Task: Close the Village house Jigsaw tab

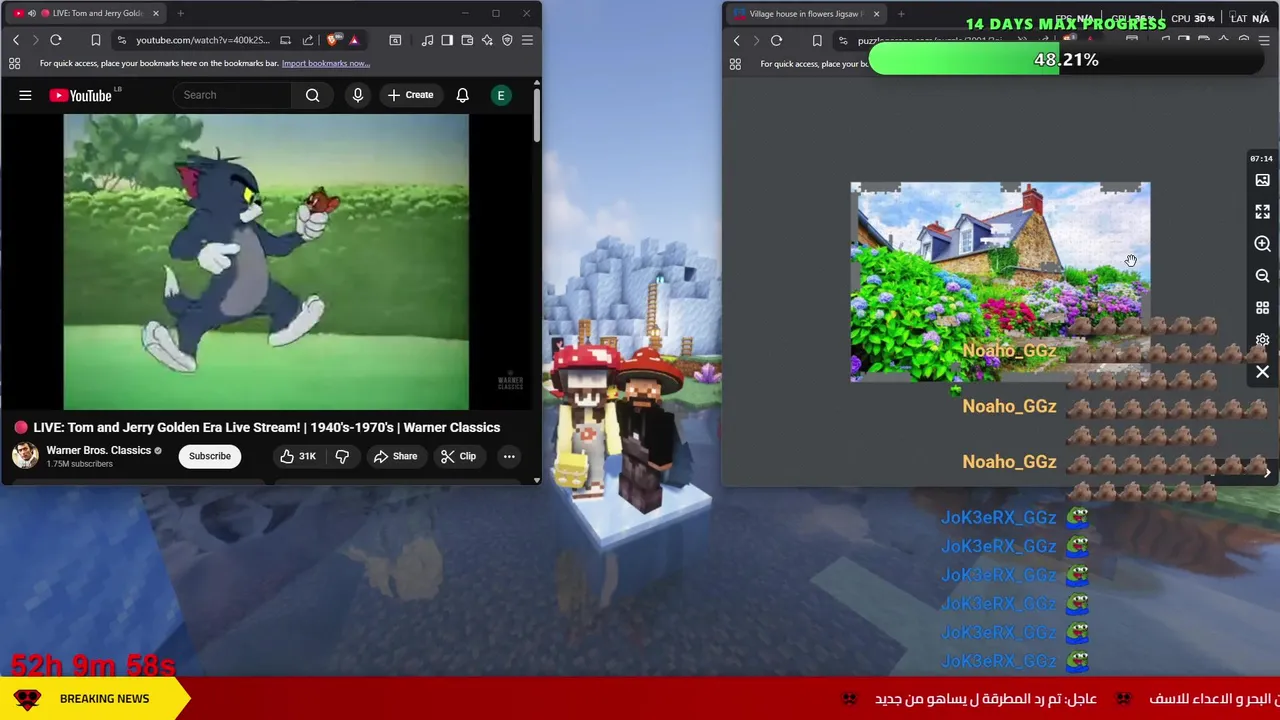Action: [x=876, y=14]
